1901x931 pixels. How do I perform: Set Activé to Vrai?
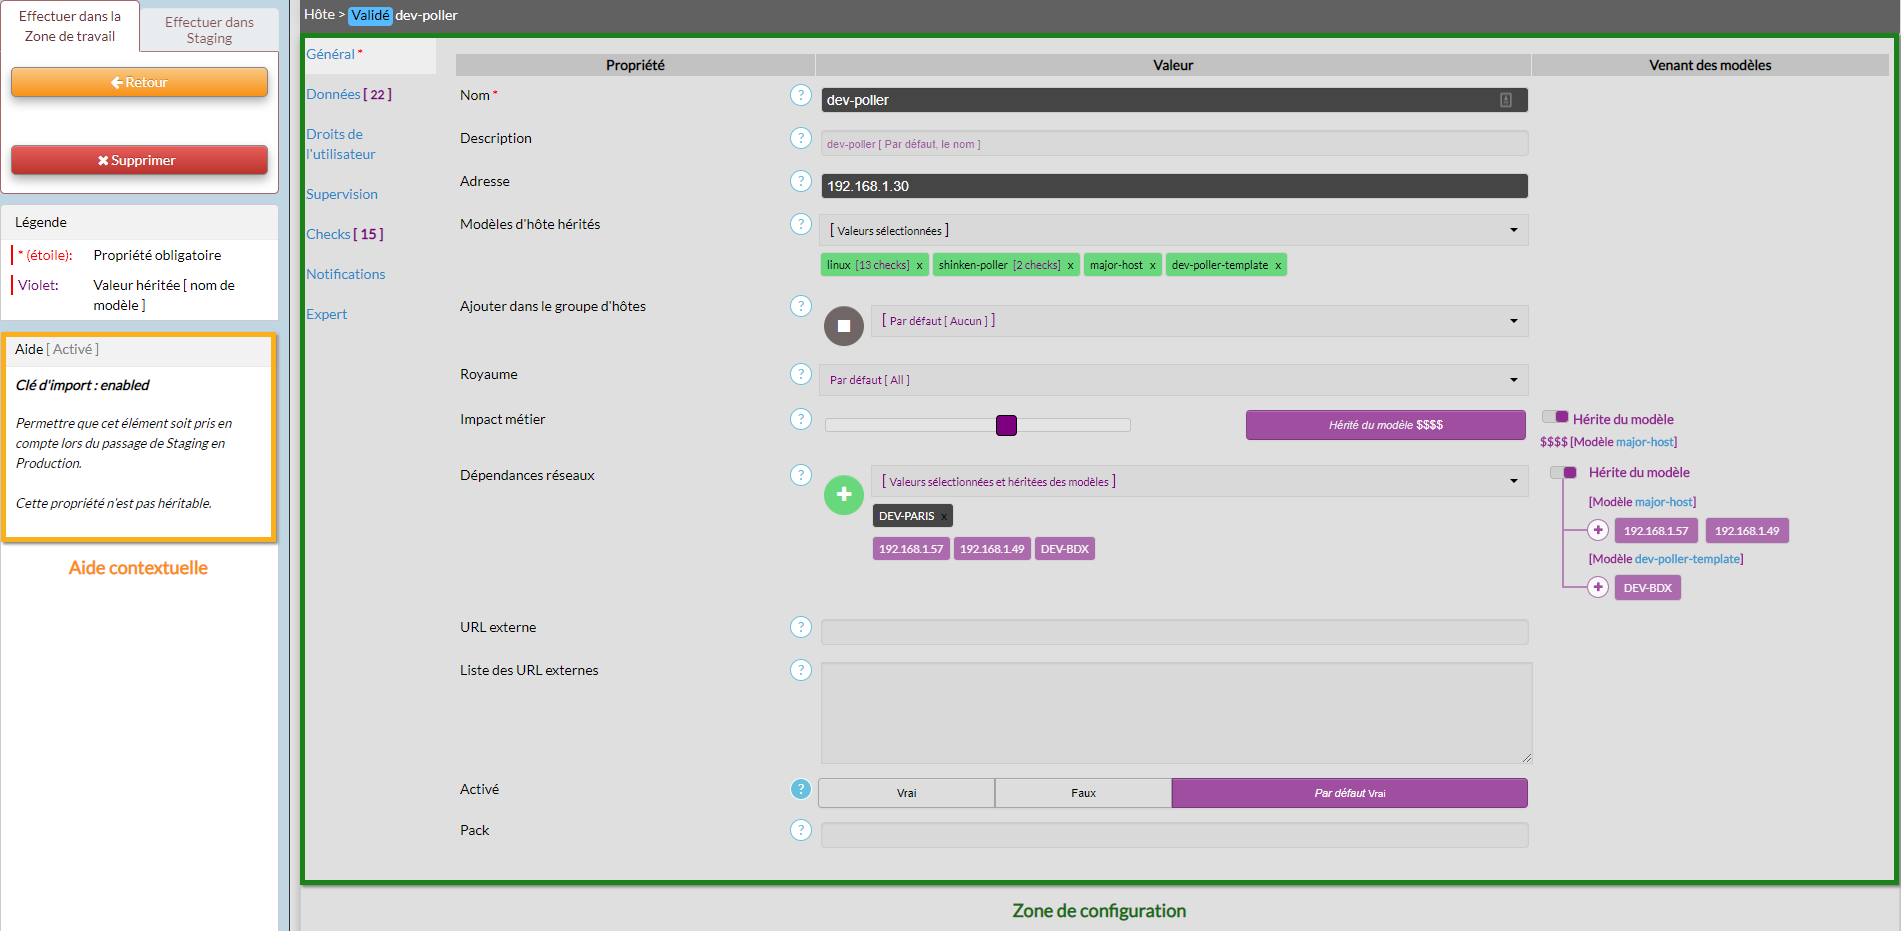coord(906,793)
